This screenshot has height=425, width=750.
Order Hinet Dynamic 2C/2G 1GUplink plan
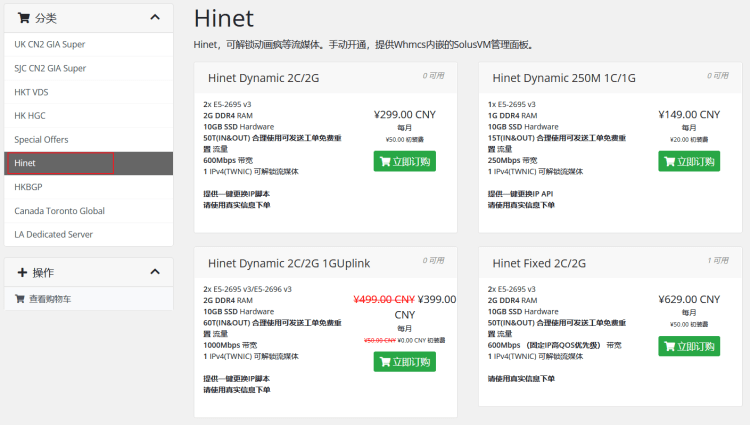click(x=405, y=362)
